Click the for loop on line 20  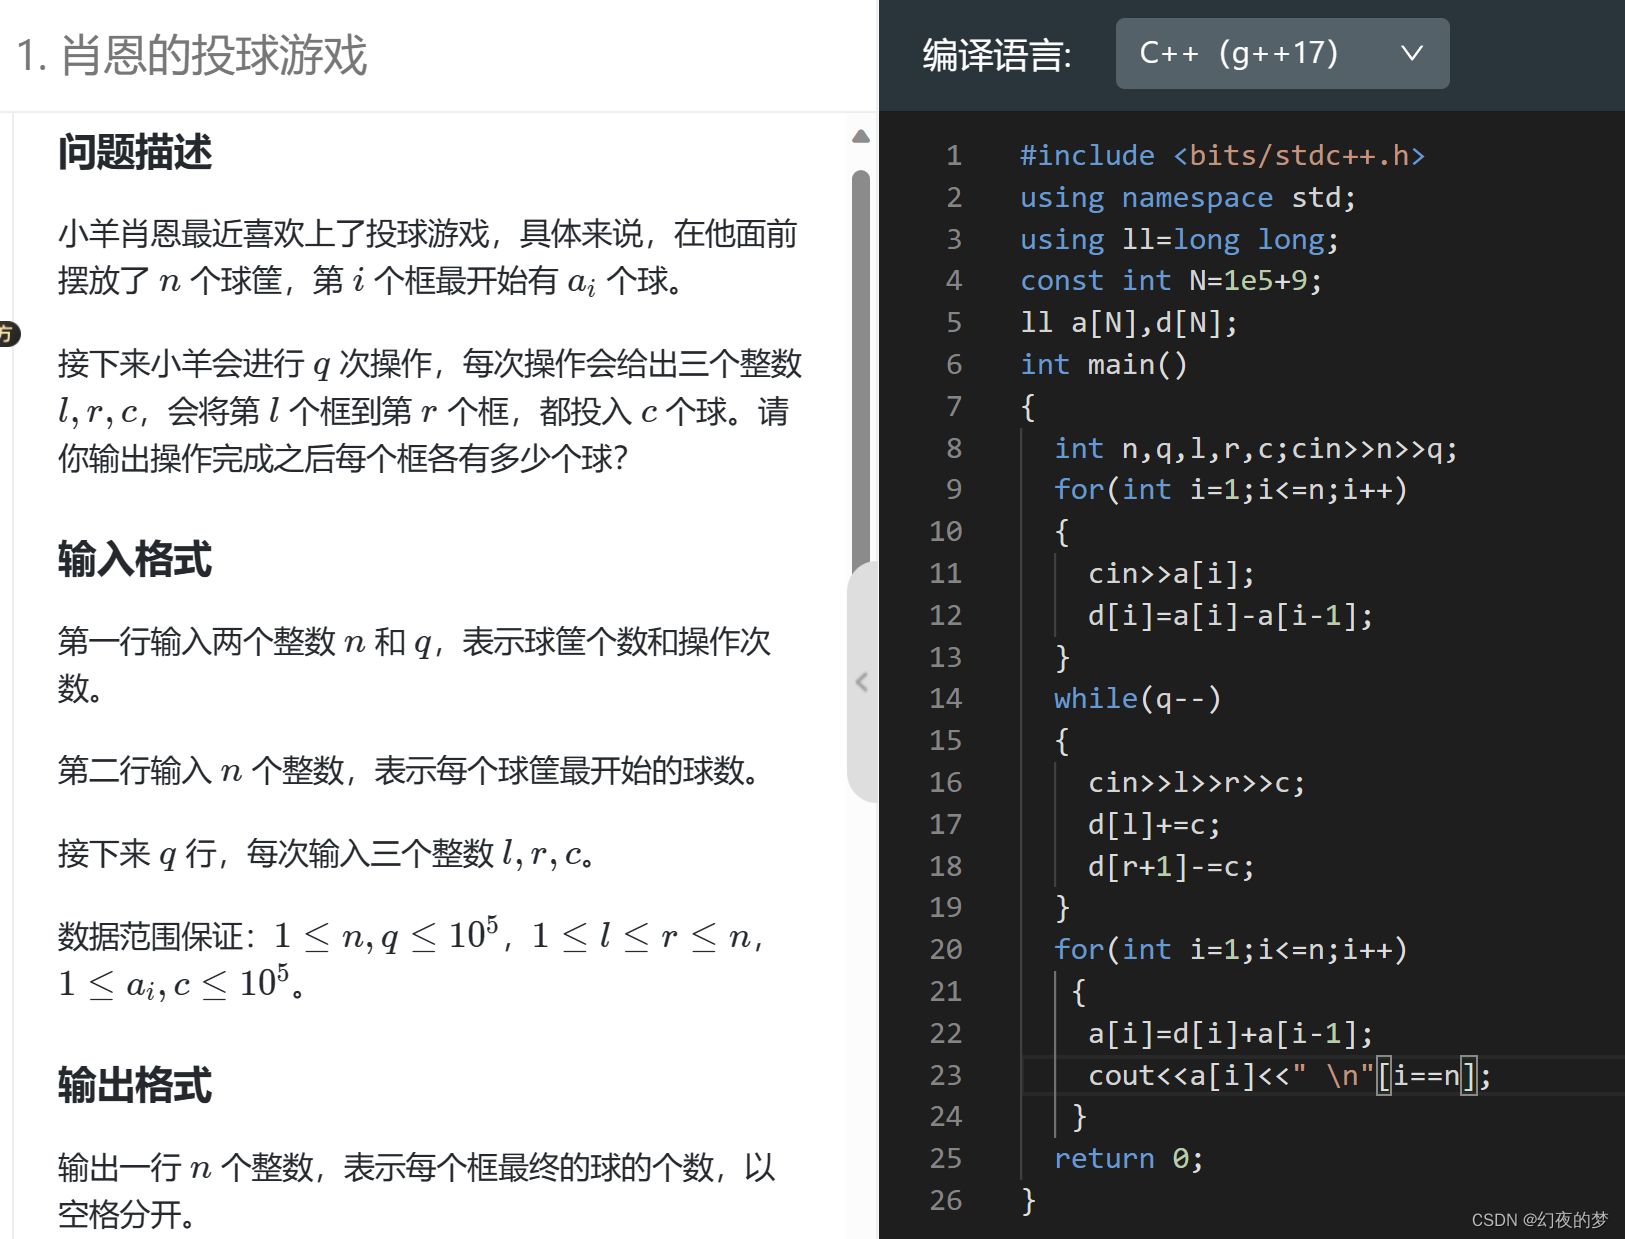pos(1230,950)
